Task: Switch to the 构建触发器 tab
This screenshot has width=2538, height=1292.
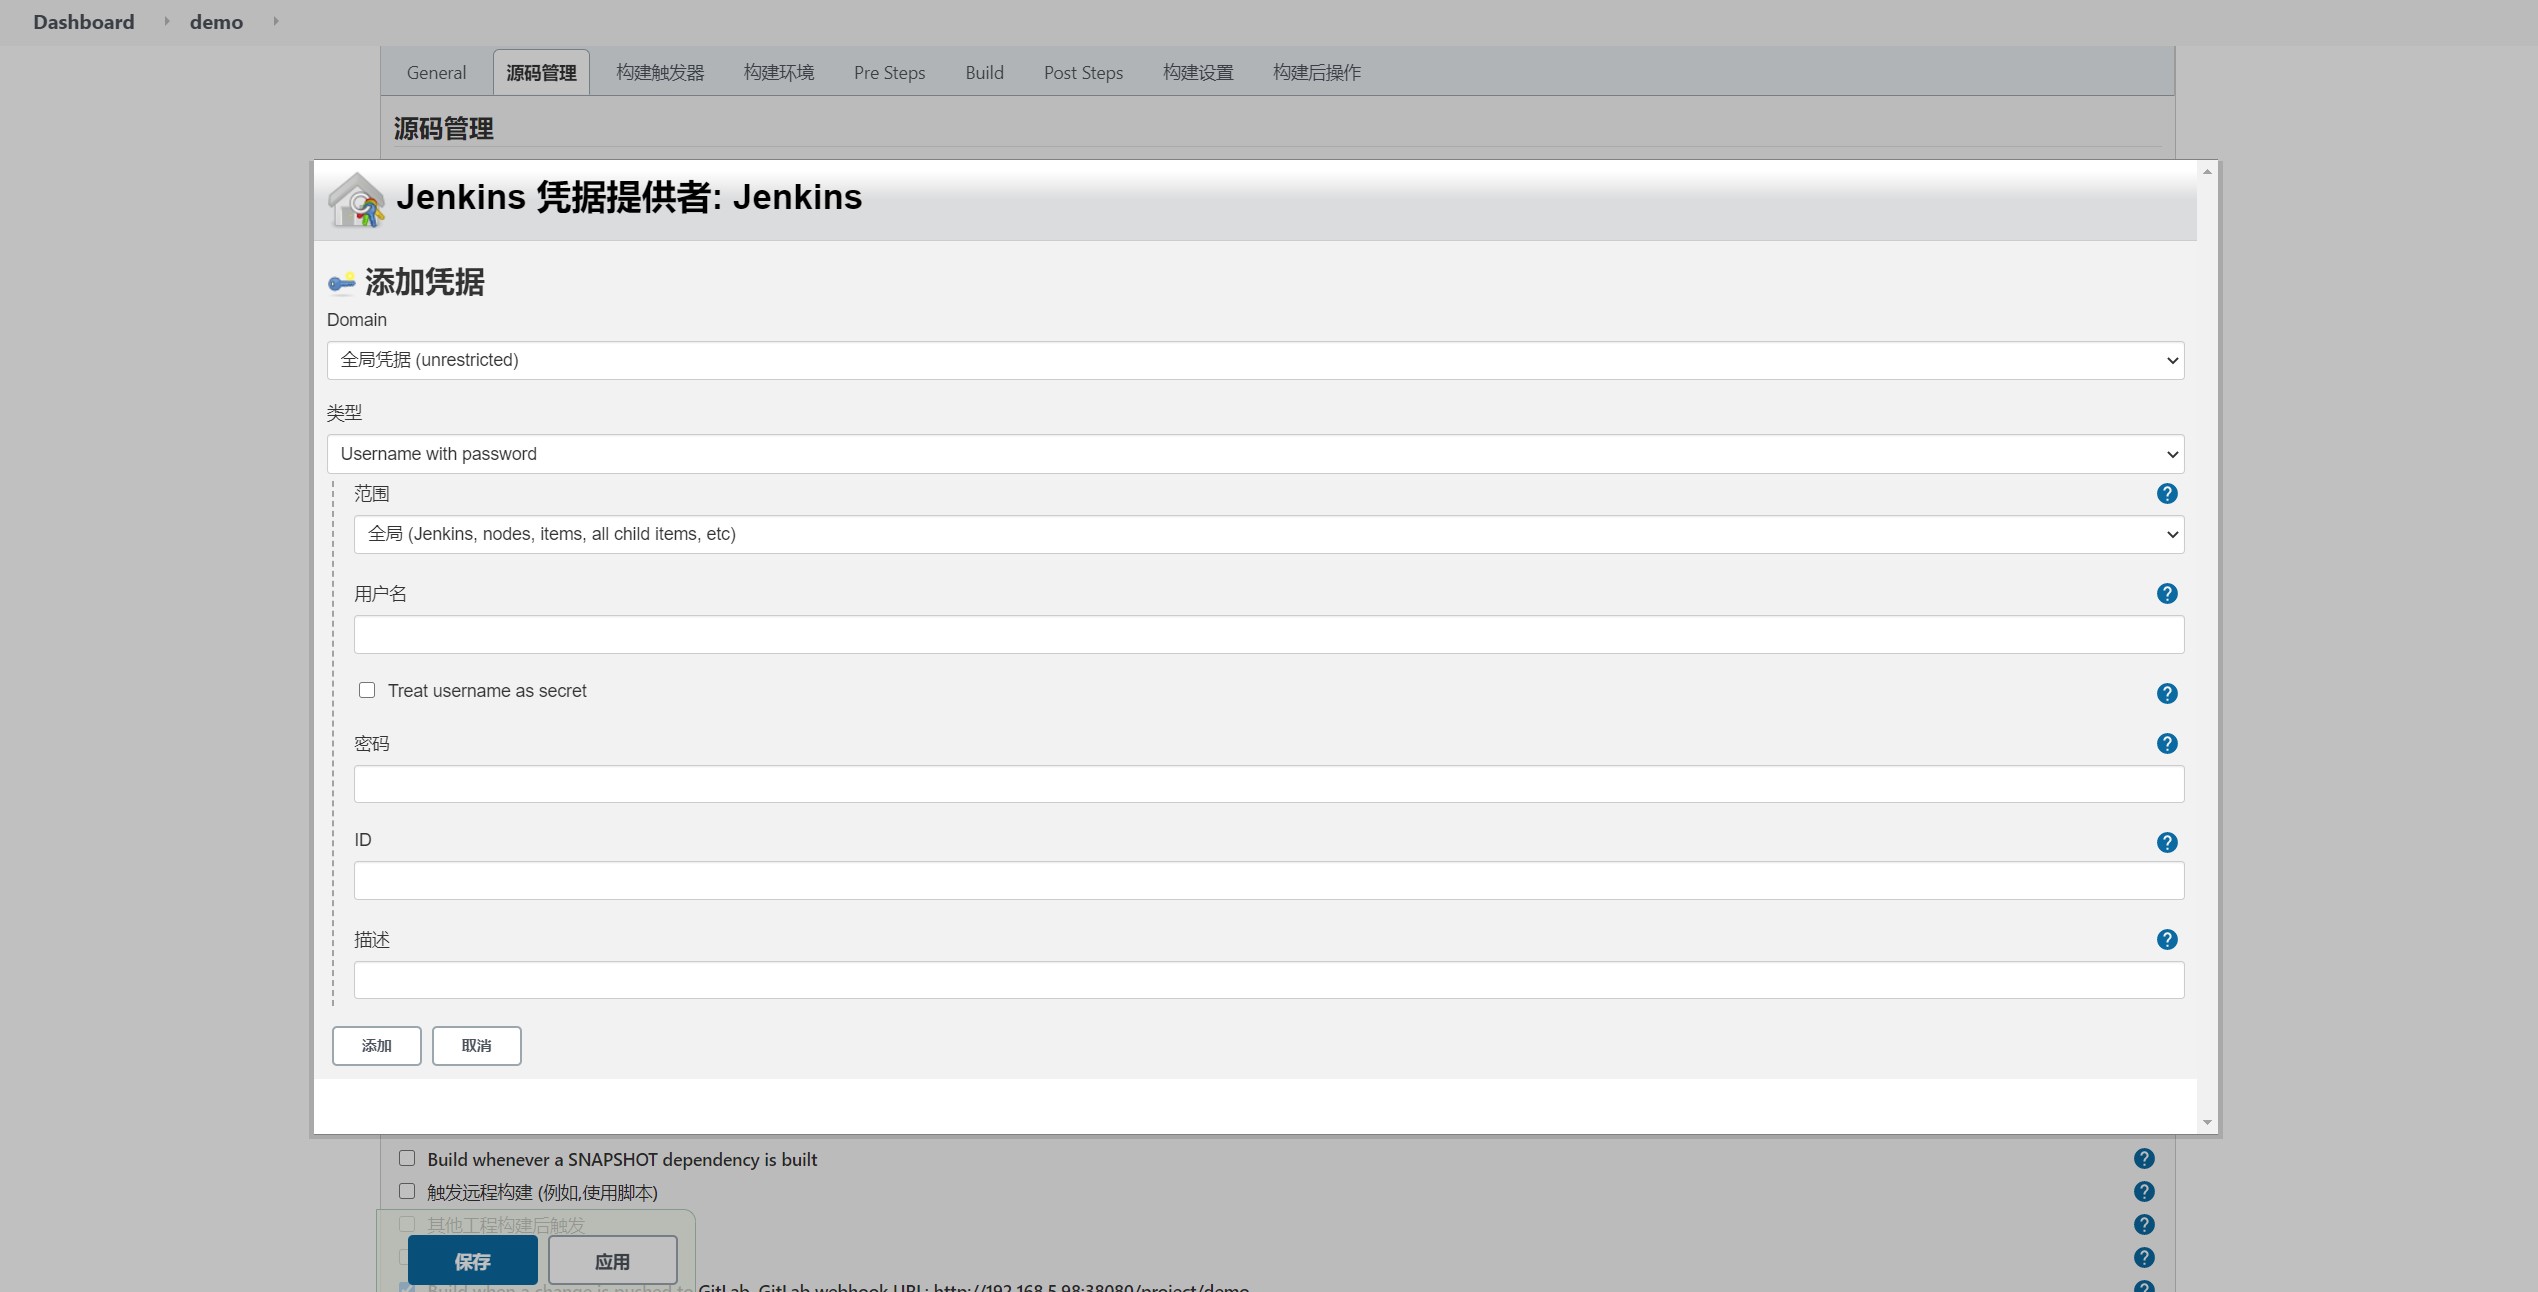Action: (x=660, y=72)
